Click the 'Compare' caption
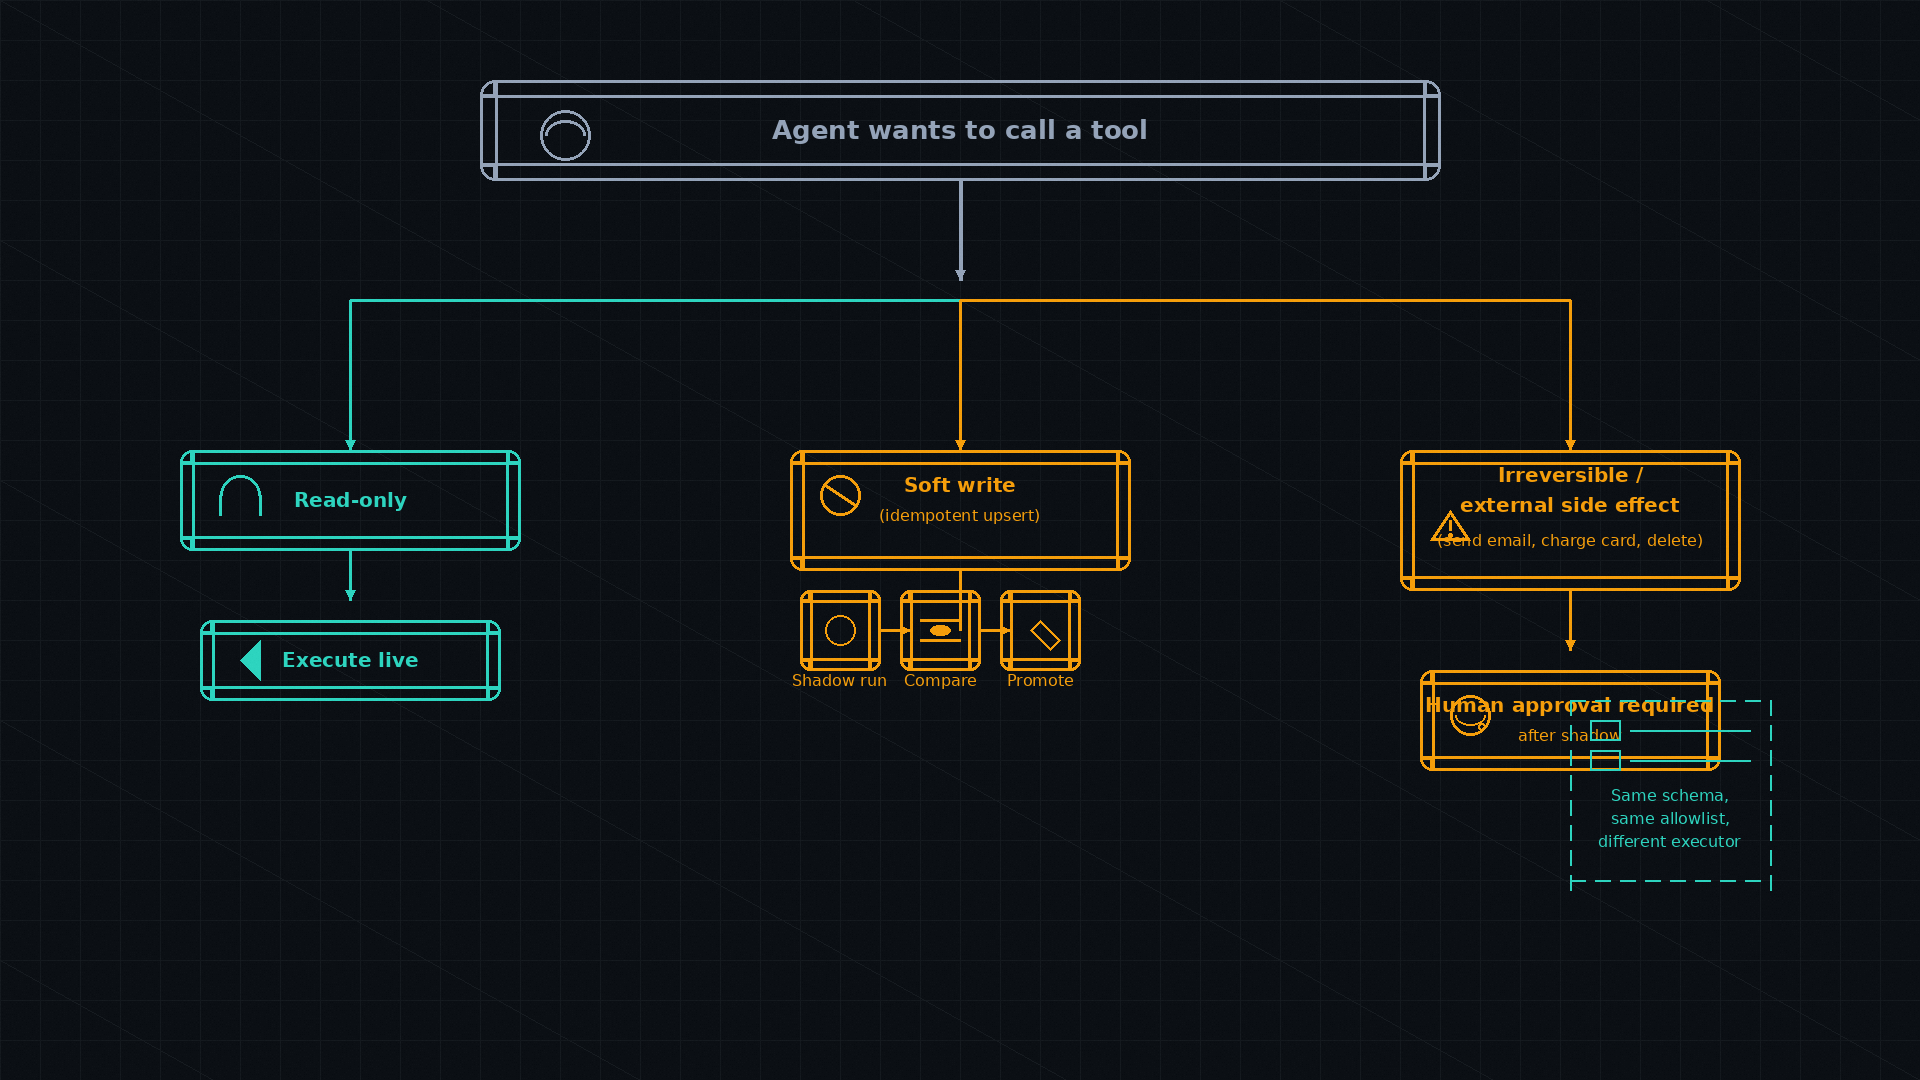The width and height of the screenshot is (1920, 1080). (940, 680)
